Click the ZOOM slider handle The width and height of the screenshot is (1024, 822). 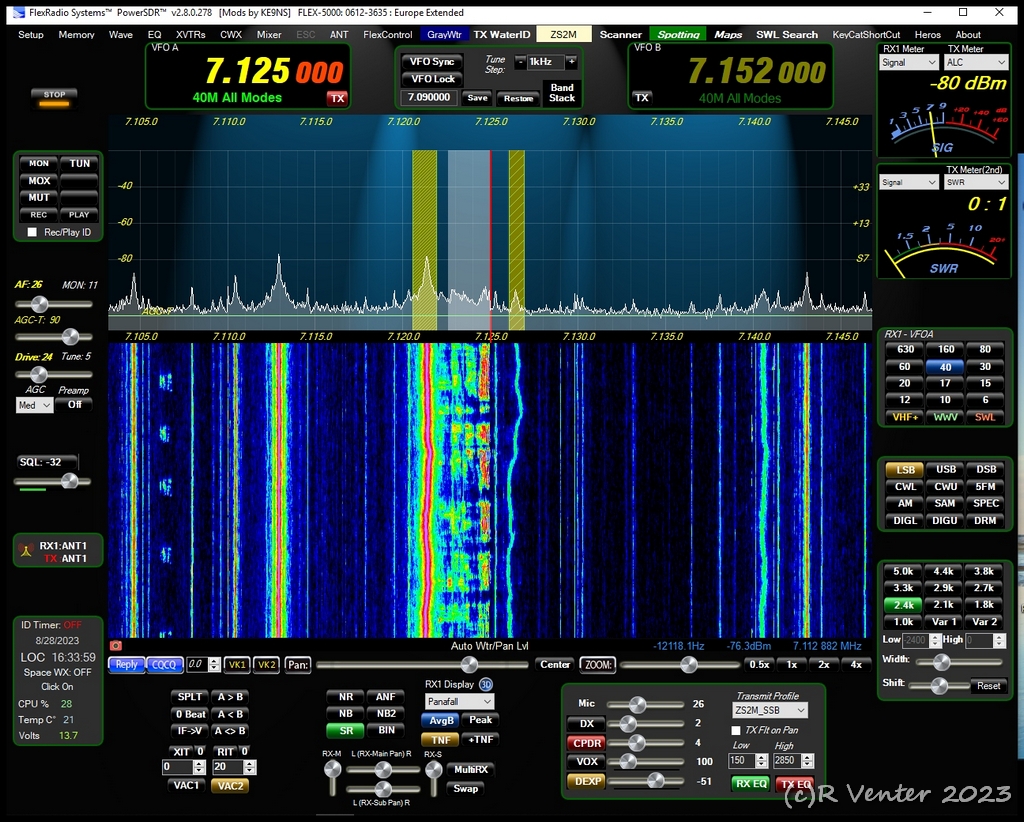[688, 665]
